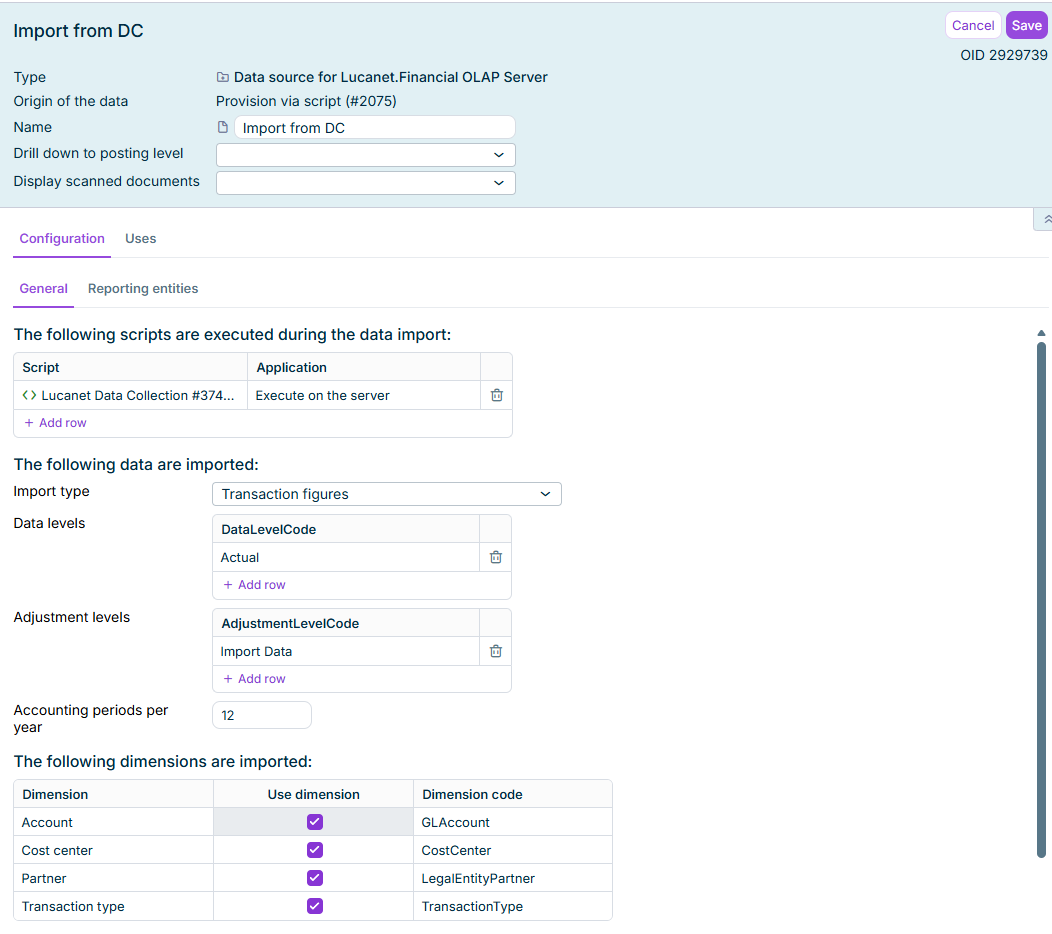Open the Reporting entities sub-tab
The height and width of the screenshot is (934, 1052).
(143, 289)
